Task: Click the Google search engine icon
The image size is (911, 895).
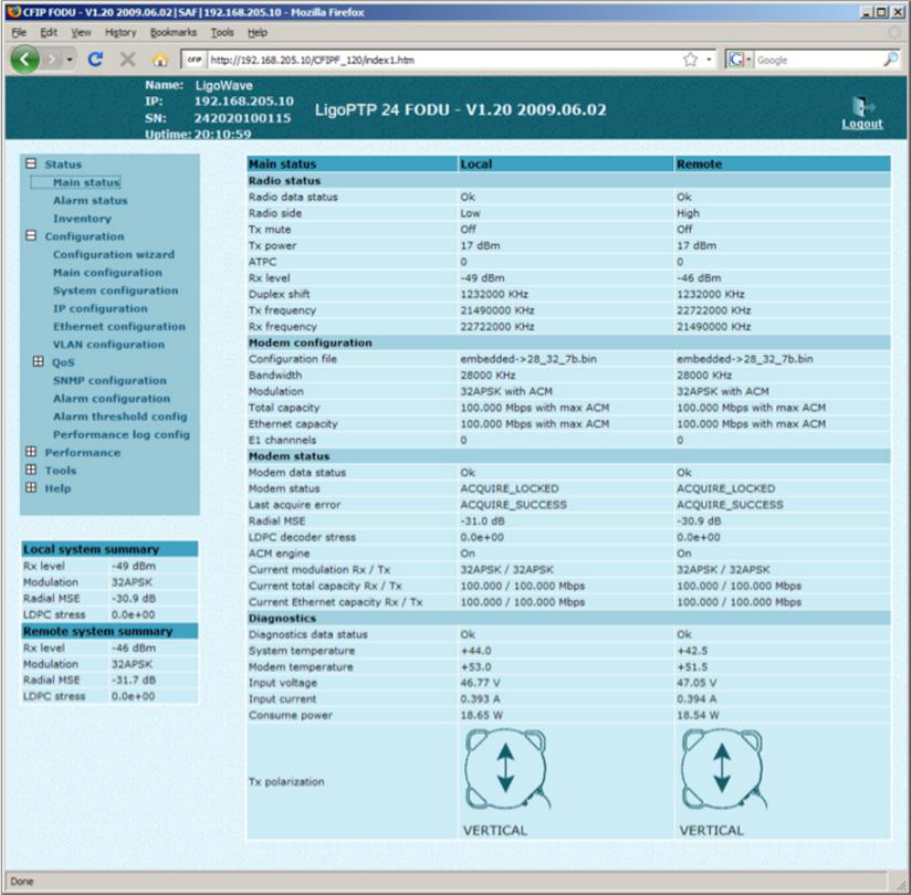Action: click(x=736, y=60)
